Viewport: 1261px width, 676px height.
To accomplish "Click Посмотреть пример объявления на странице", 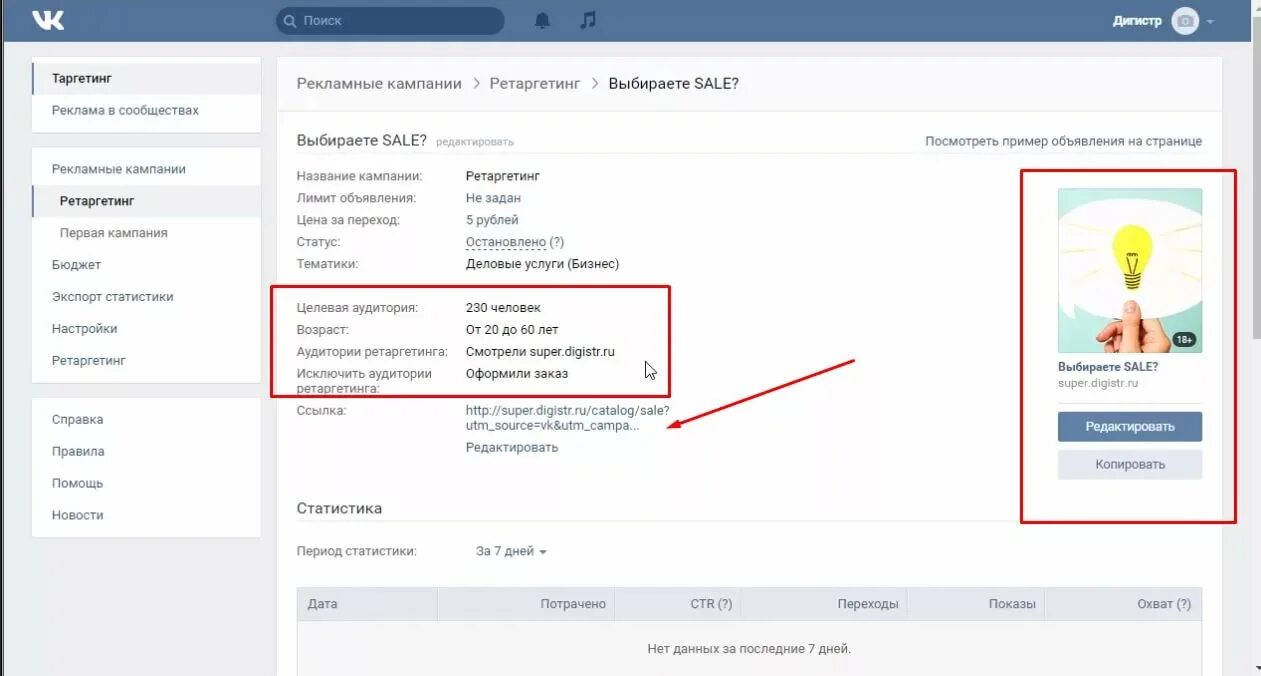I will [1063, 142].
